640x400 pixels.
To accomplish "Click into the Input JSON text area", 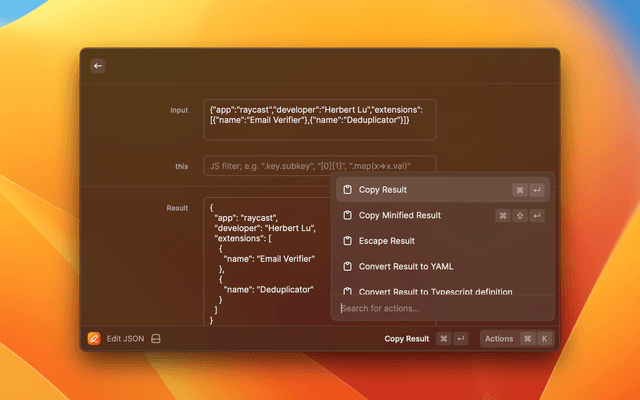I will click(x=319, y=118).
